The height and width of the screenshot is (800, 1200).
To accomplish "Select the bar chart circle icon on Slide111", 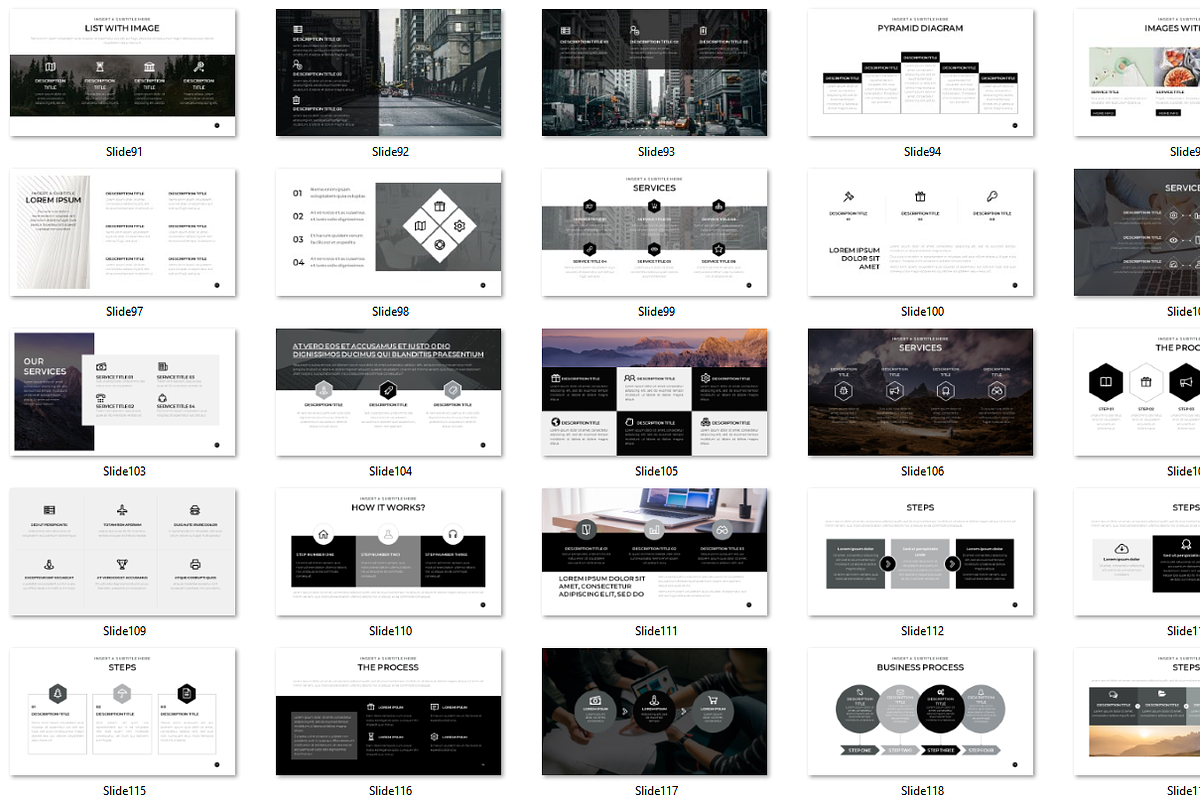I will [654, 529].
